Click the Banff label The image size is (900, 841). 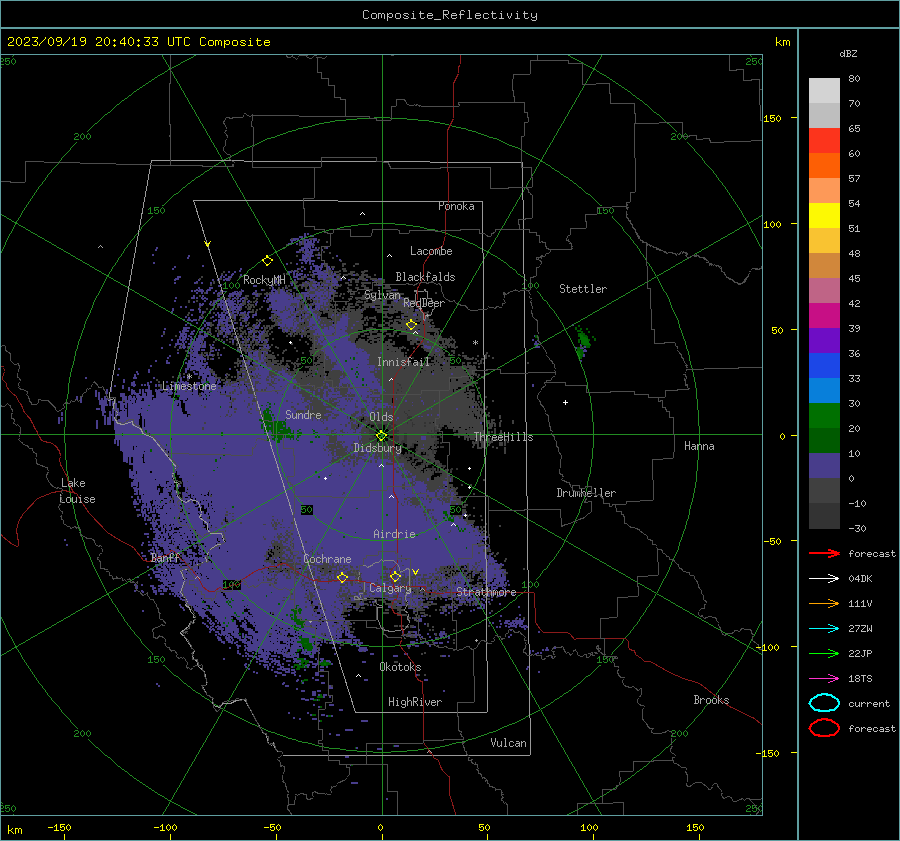point(165,558)
